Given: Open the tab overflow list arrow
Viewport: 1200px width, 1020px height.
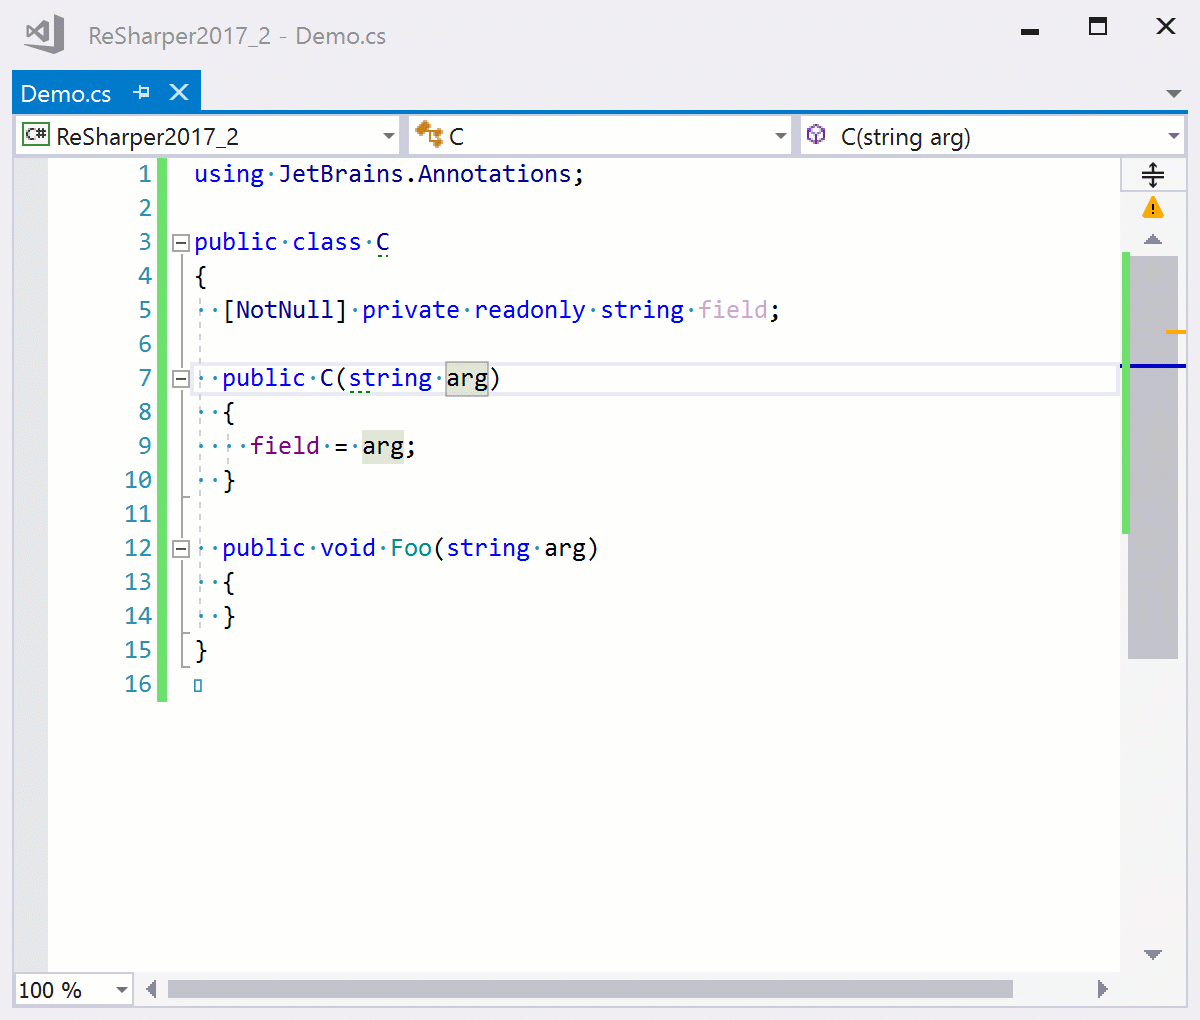Looking at the screenshot, I should point(1174,94).
